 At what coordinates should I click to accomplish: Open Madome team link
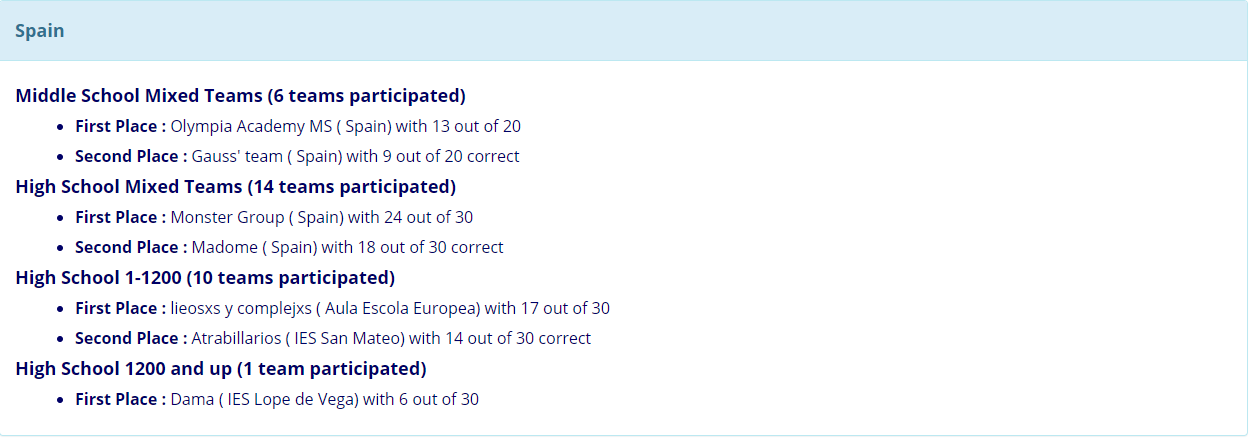click(x=224, y=248)
